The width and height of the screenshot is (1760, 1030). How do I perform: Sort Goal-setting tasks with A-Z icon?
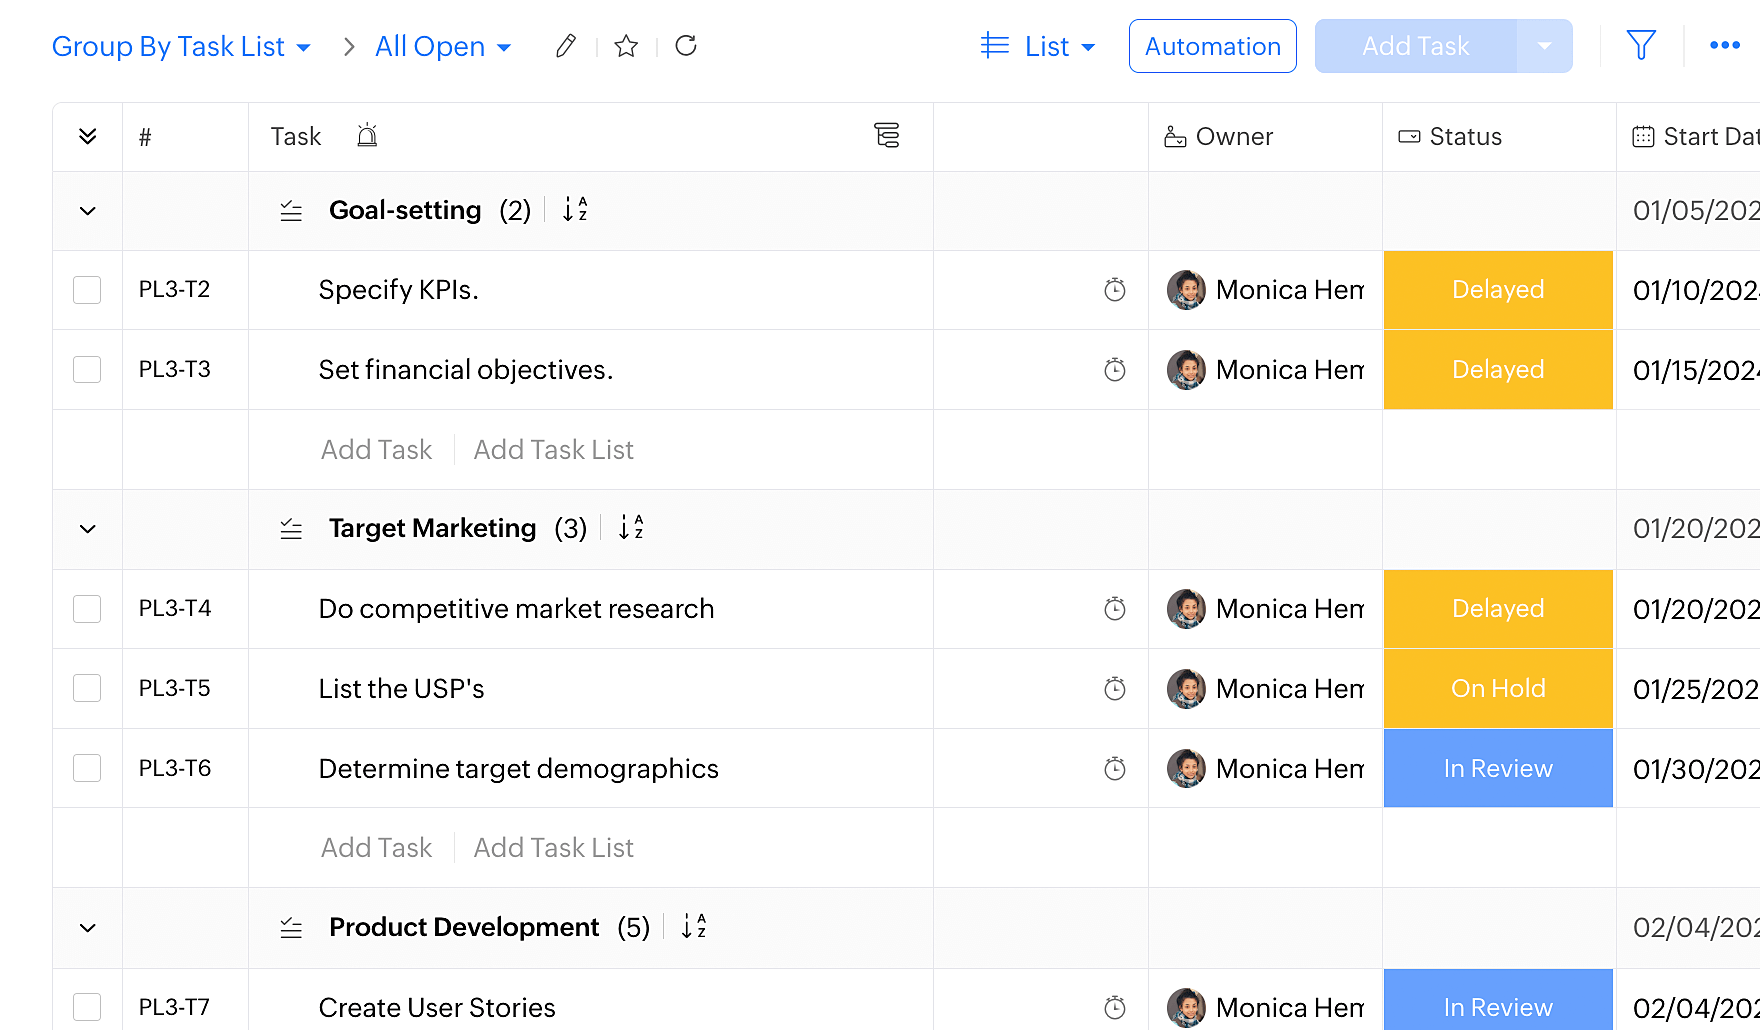[x=575, y=210]
